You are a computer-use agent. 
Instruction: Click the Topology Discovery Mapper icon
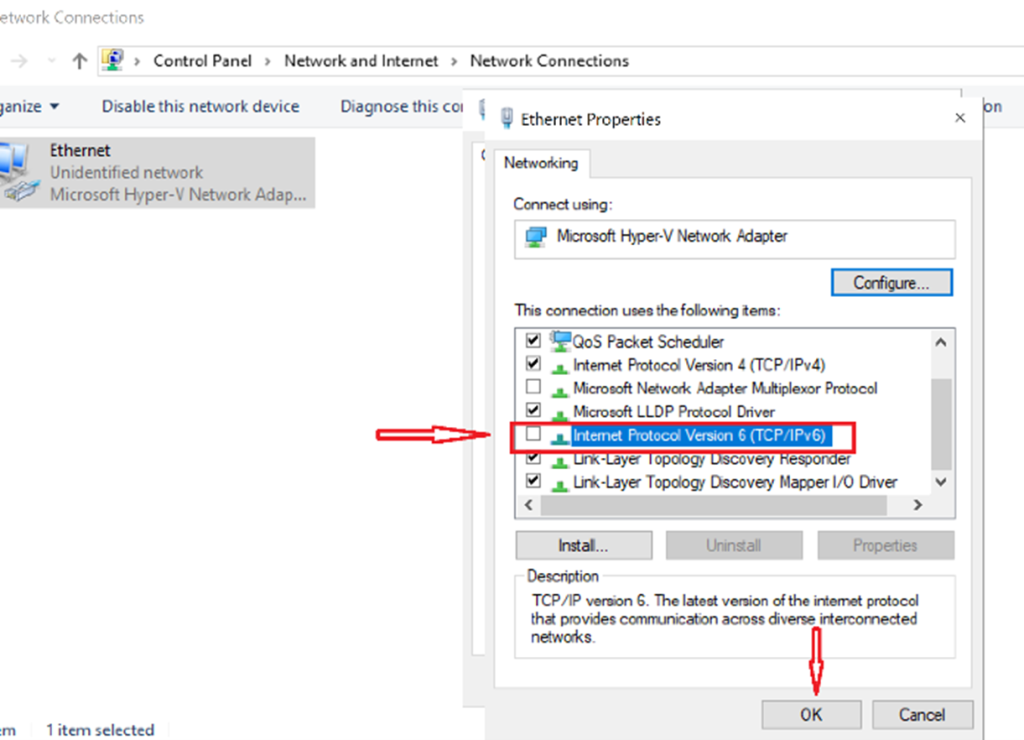(x=559, y=484)
